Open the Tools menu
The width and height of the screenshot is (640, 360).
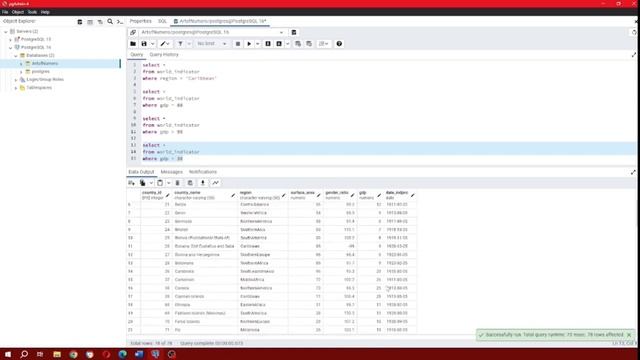coord(32,12)
